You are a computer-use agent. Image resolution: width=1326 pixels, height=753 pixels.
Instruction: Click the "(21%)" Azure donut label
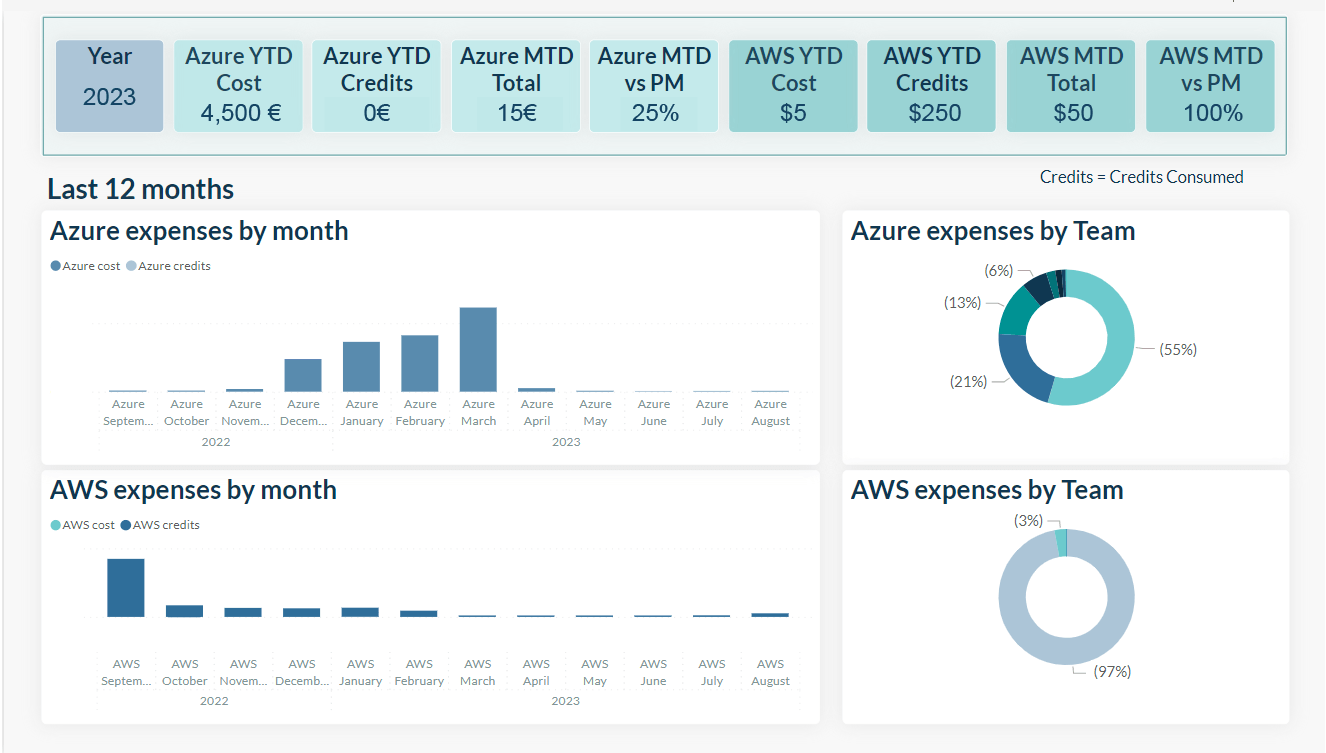(x=968, y=382)
